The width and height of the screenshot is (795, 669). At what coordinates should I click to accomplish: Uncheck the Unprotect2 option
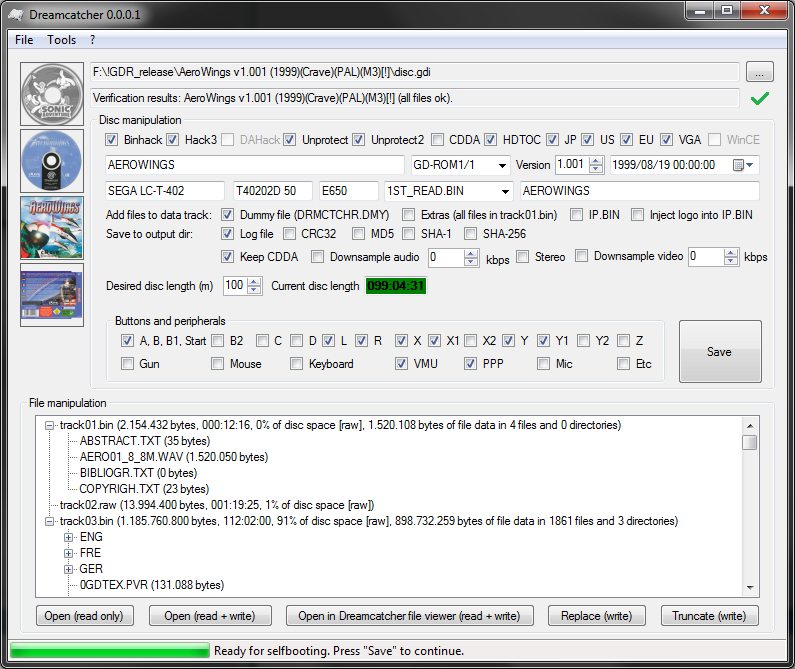tap(358, 140)
